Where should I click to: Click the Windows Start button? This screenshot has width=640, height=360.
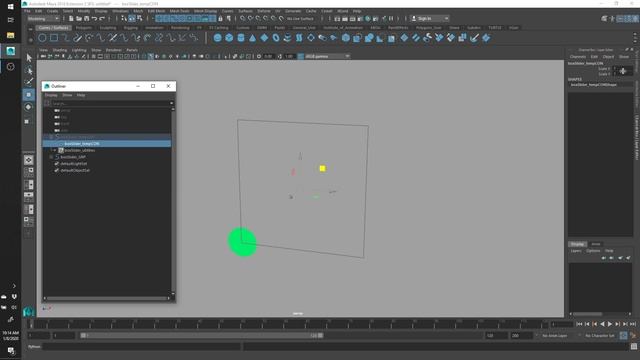coord(11,7)
